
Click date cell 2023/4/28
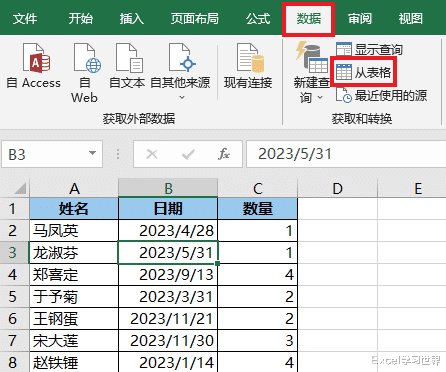[168, 231]
